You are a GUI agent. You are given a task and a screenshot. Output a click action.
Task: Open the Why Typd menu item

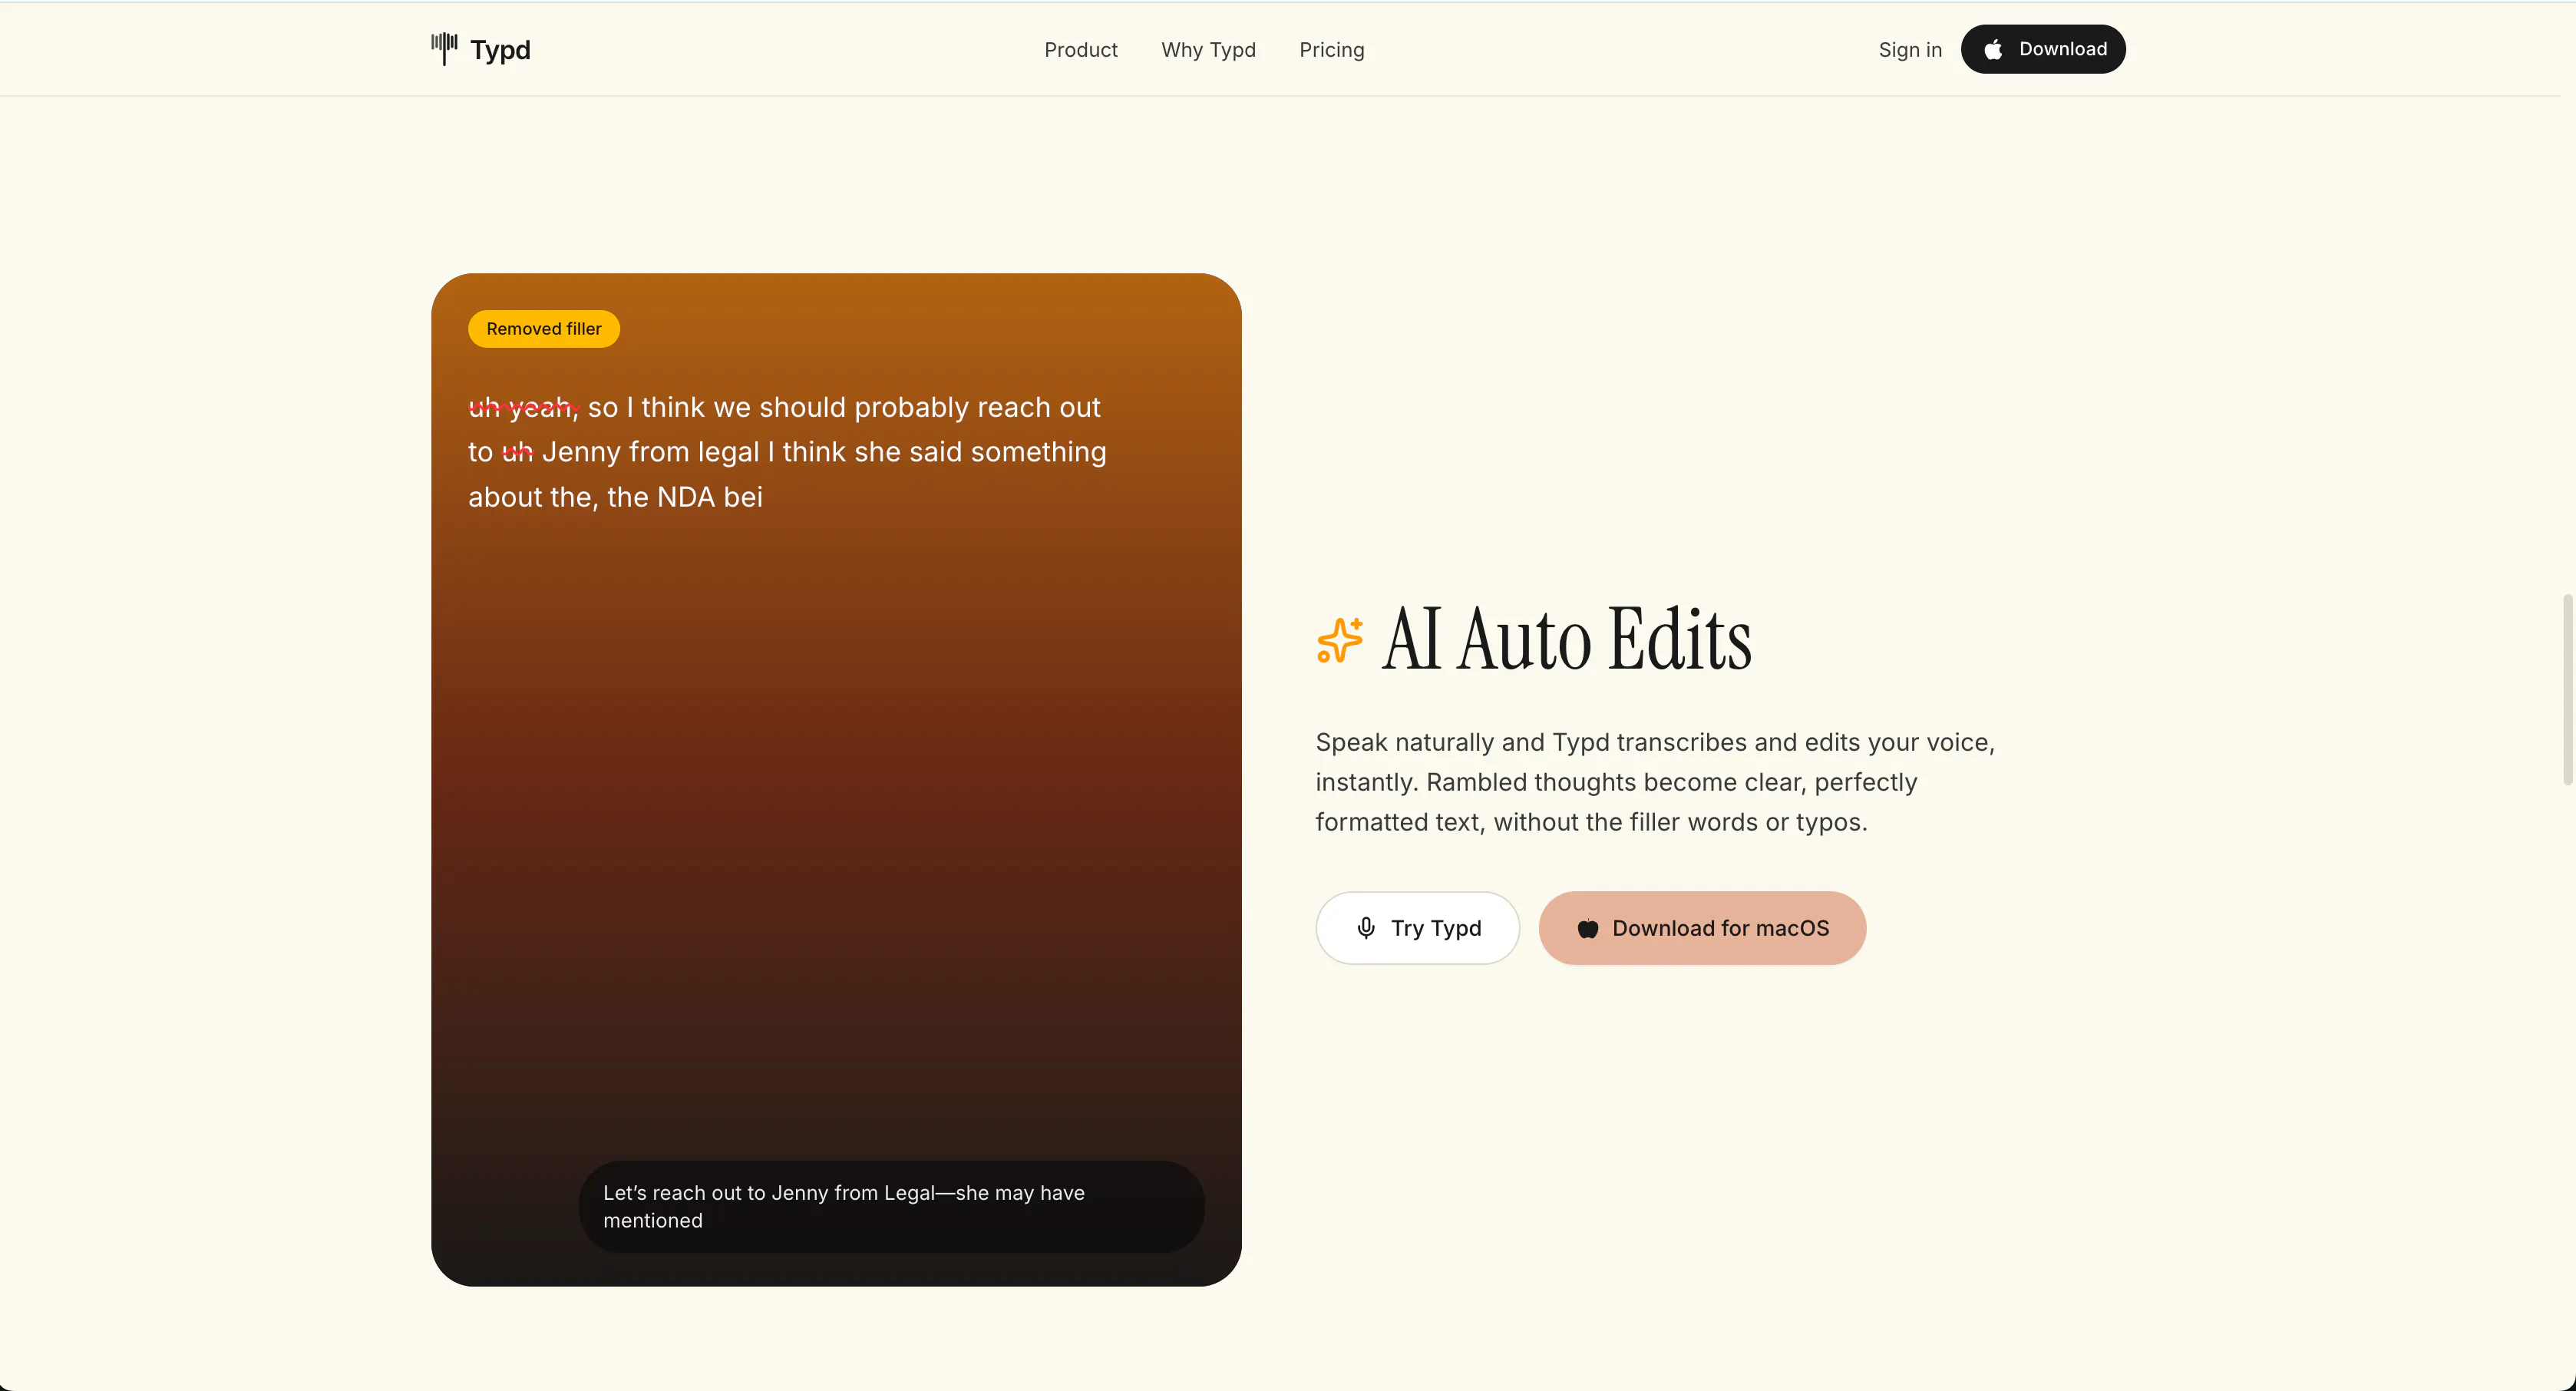click(x=1208, y=50)
